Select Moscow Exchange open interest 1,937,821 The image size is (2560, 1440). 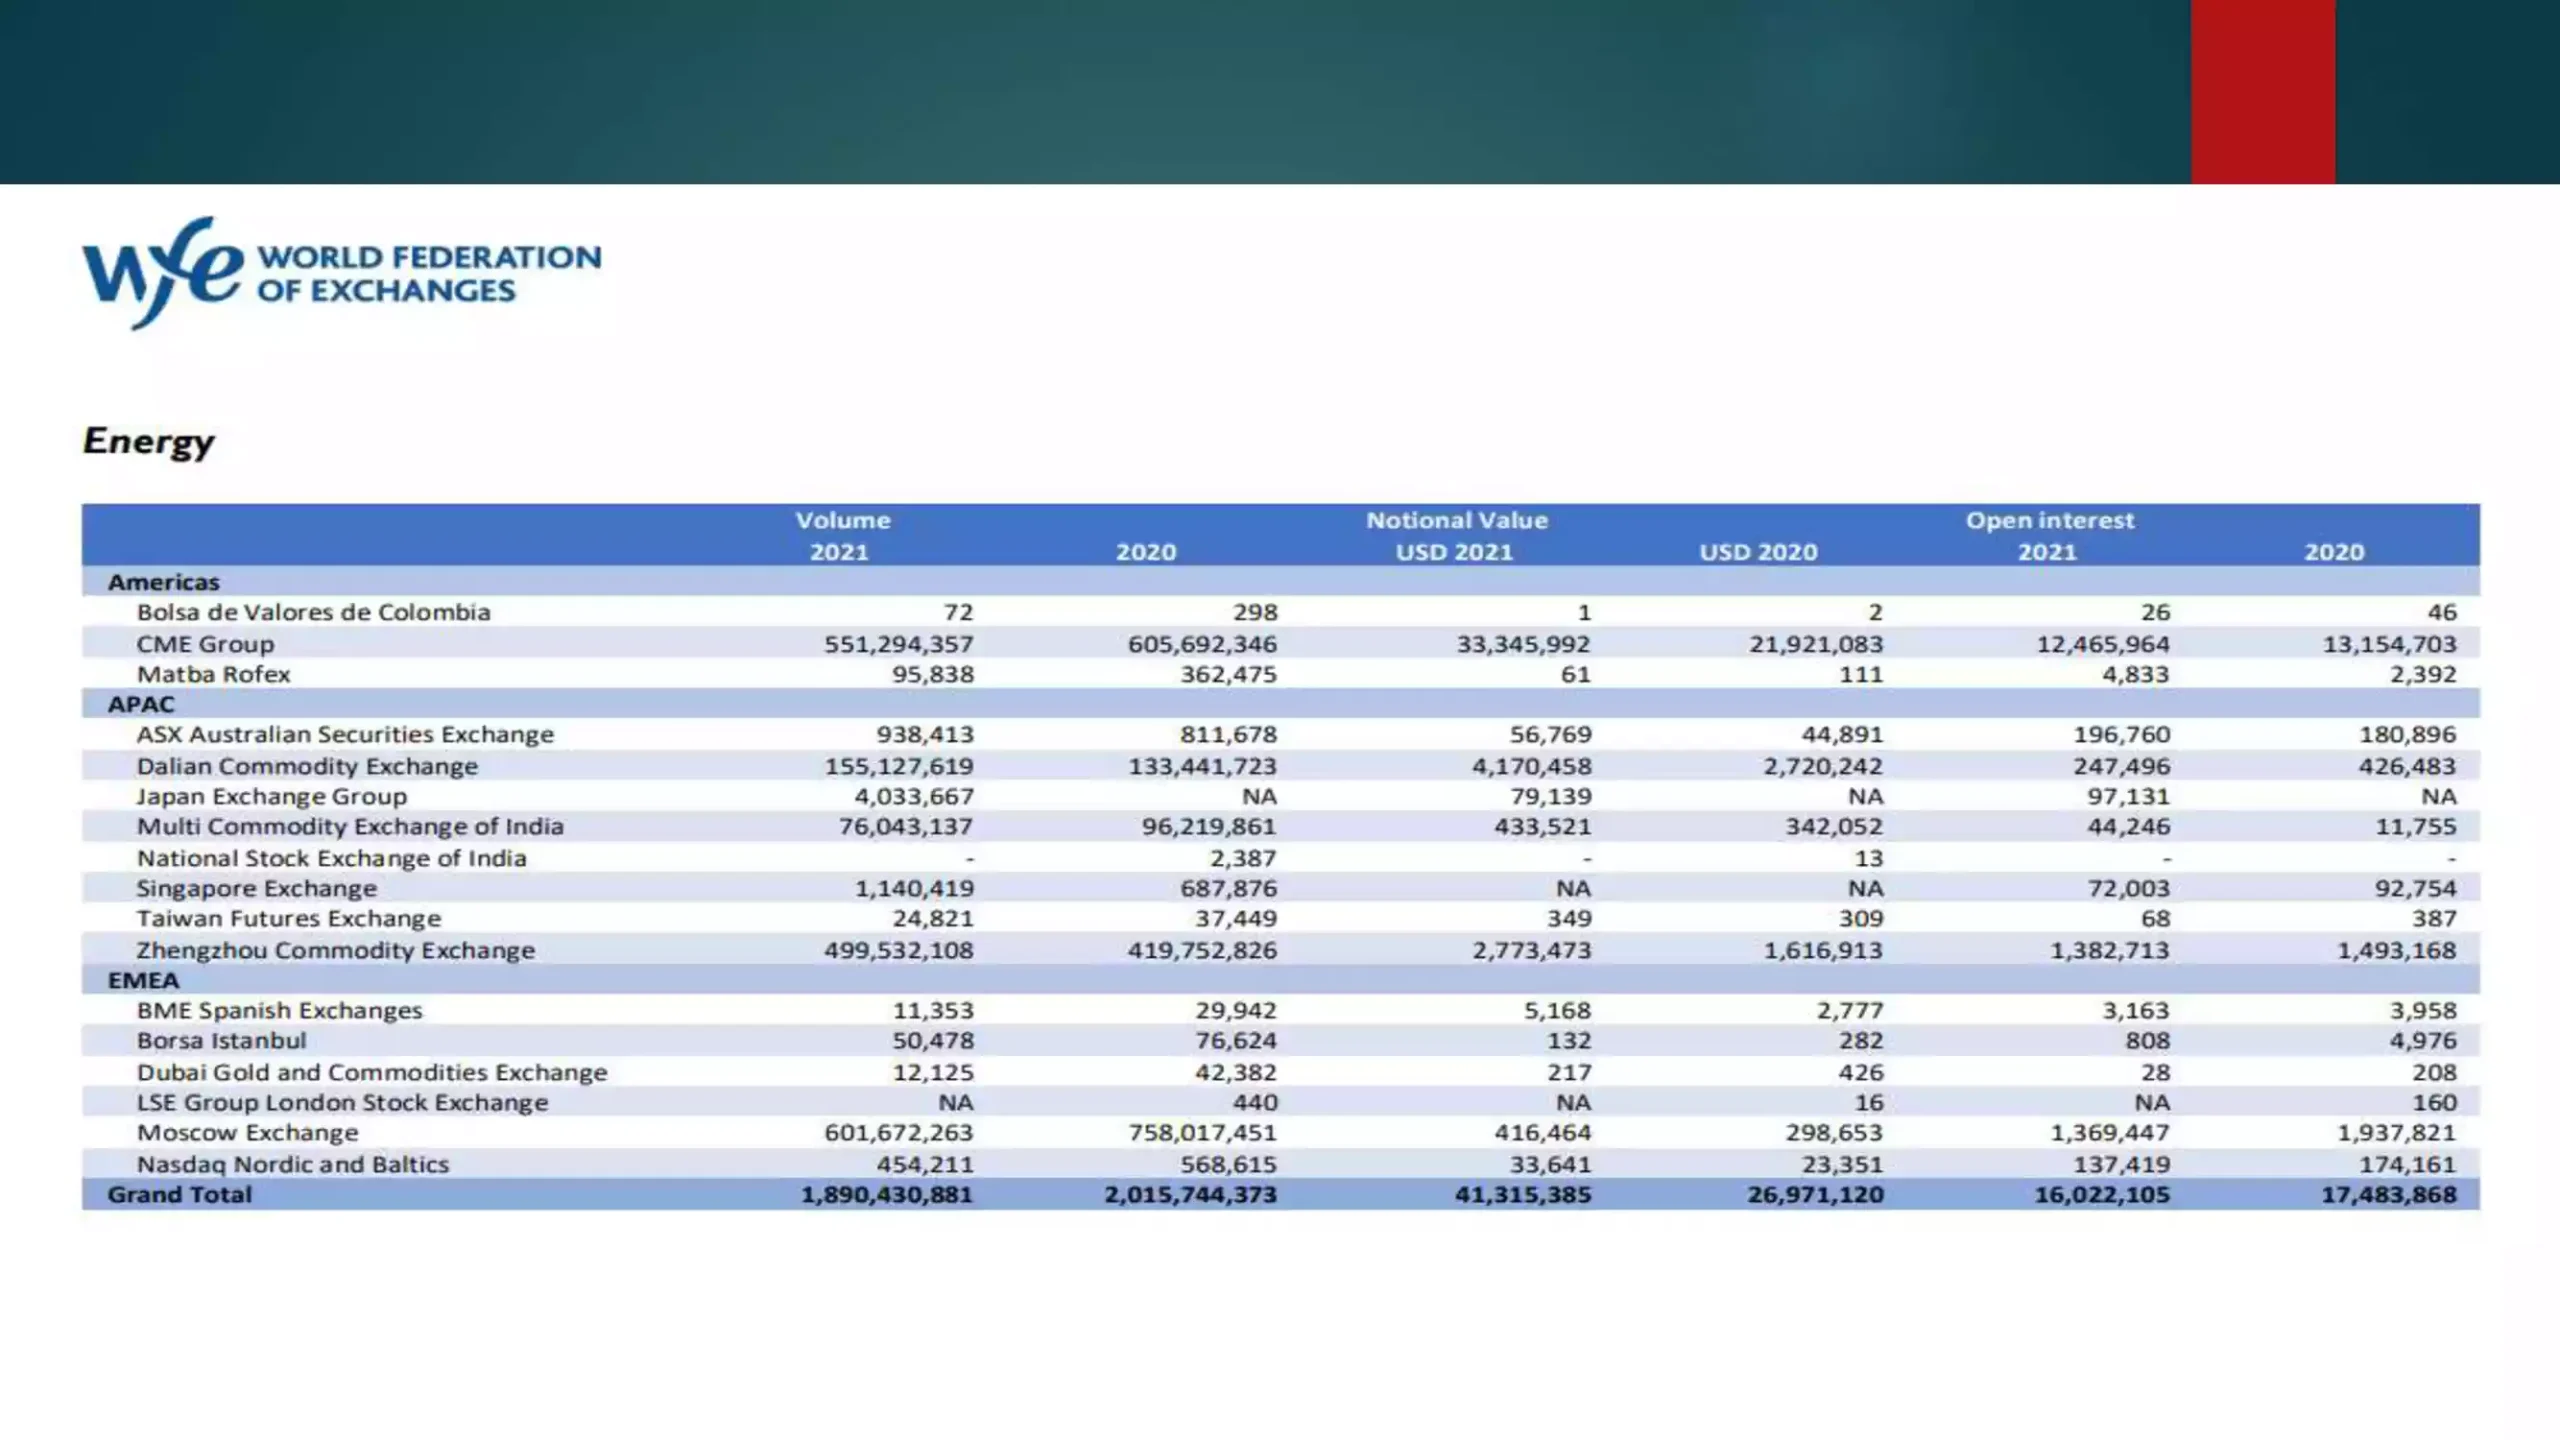tap(2397, 1132)
